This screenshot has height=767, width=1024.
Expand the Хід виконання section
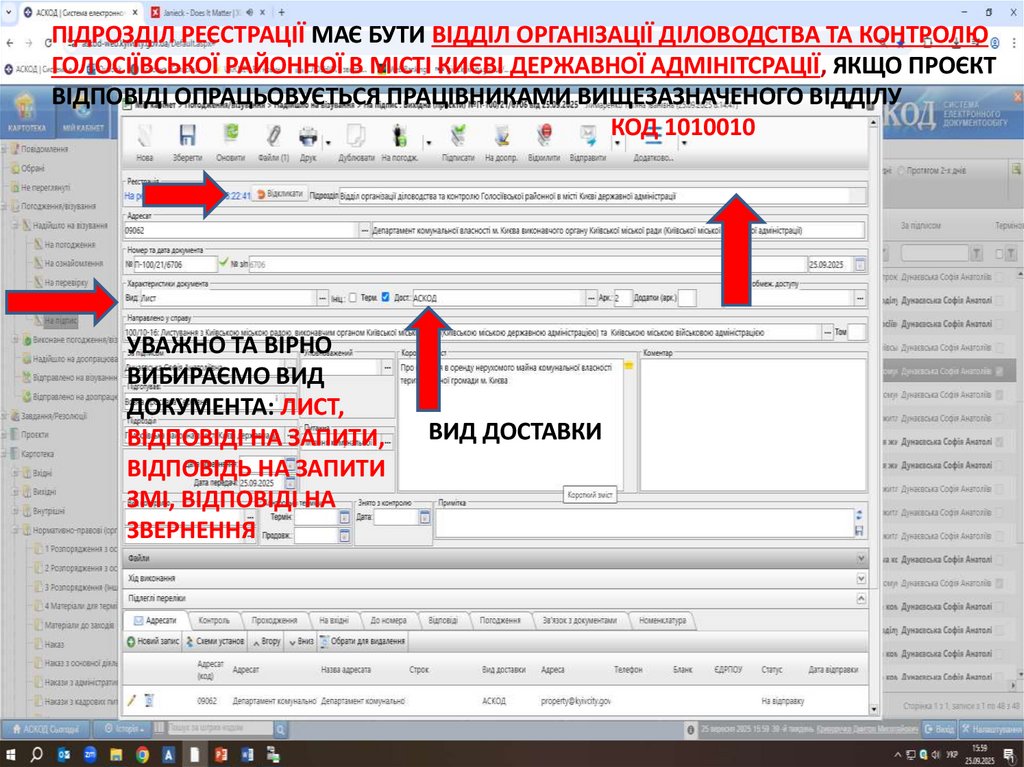tap(861, 578)
